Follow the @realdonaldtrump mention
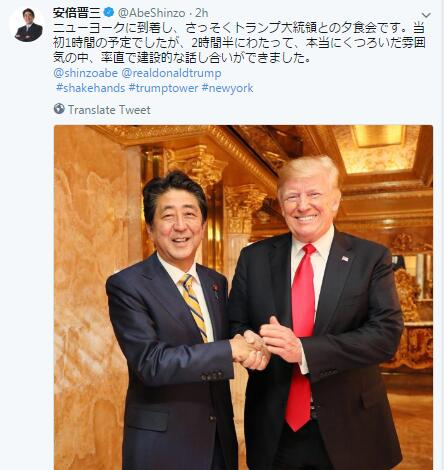The height and width of the screenshot is (470, 444). (x=171, y=73)
